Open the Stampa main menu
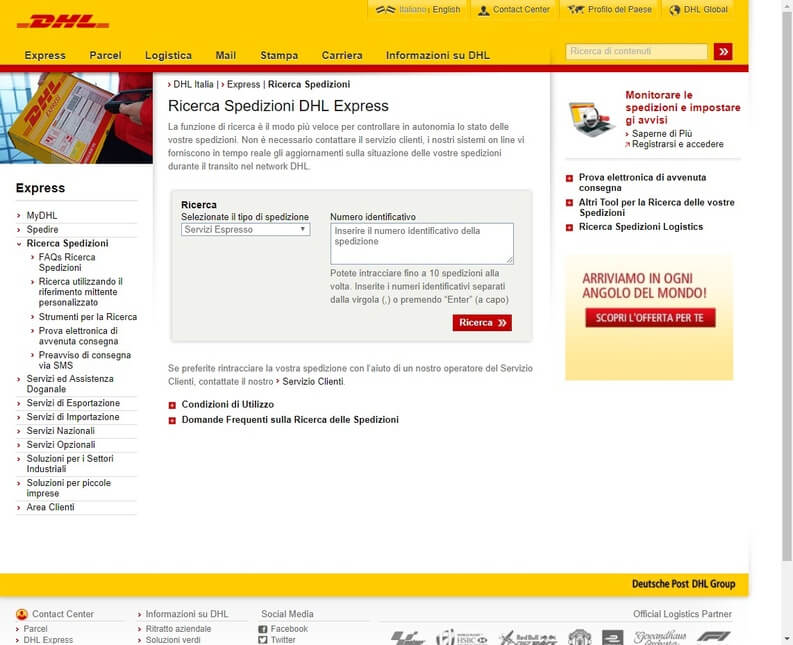793x645 pixels. coord(279,56)
